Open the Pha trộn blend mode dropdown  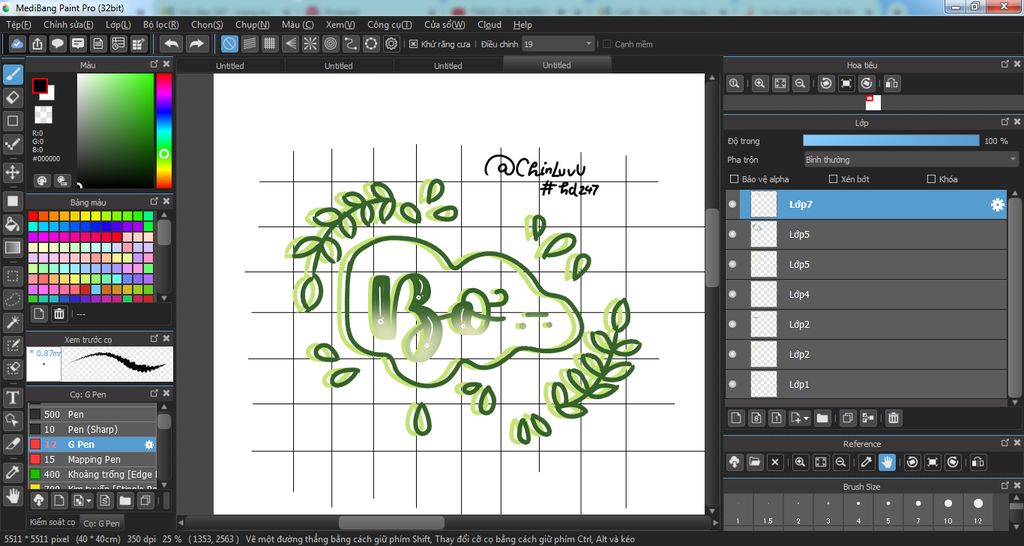coord(911,159)
